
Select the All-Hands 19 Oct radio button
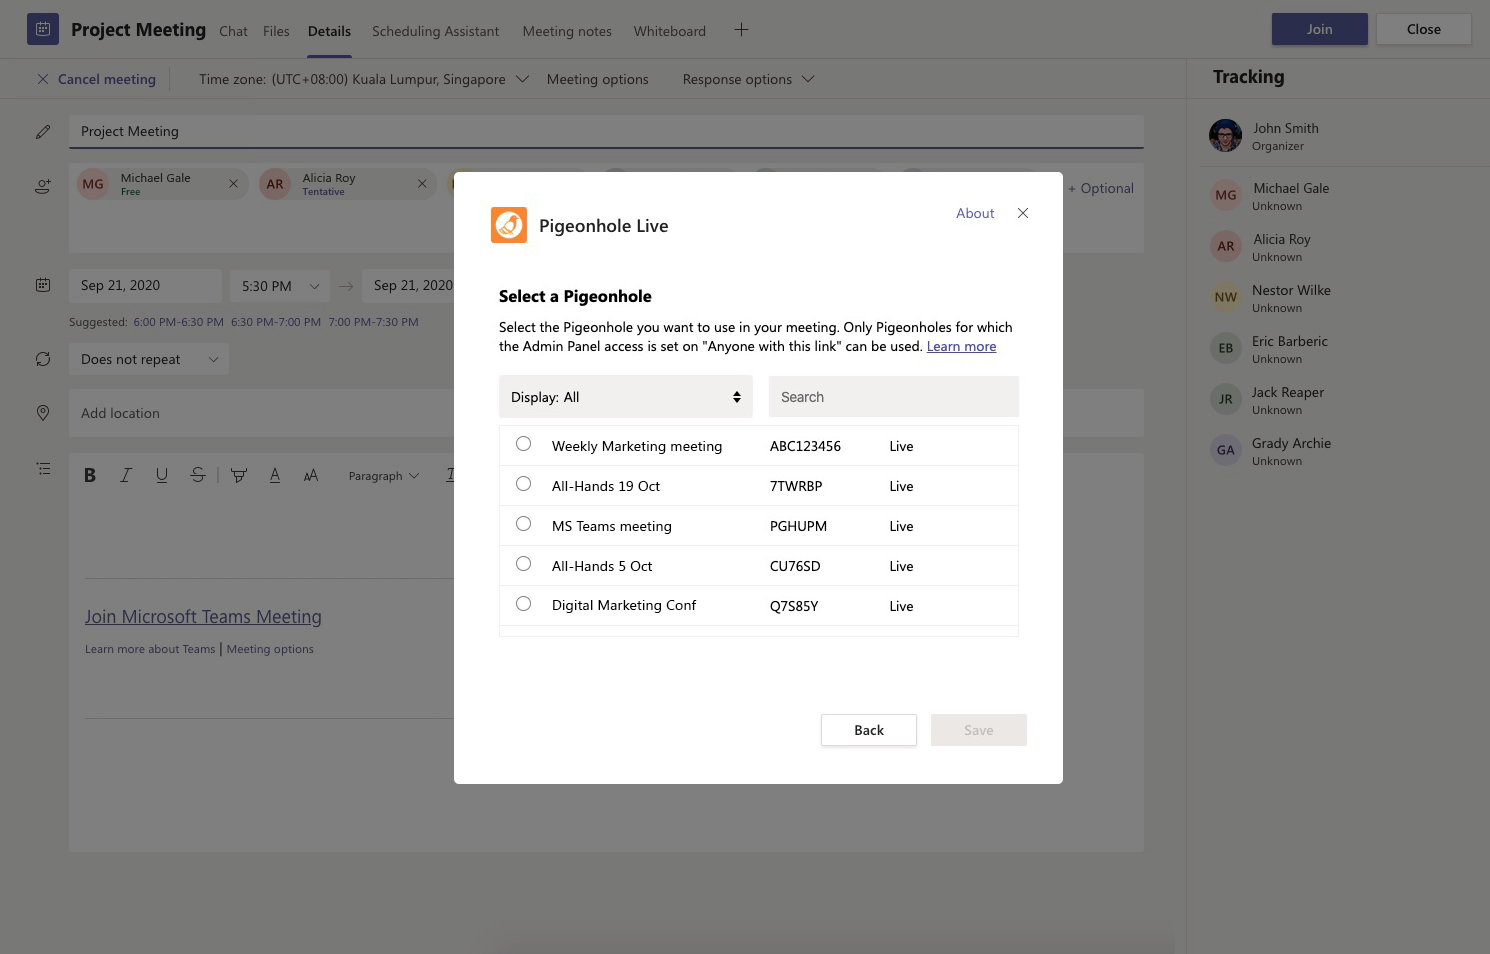(523, 484)
